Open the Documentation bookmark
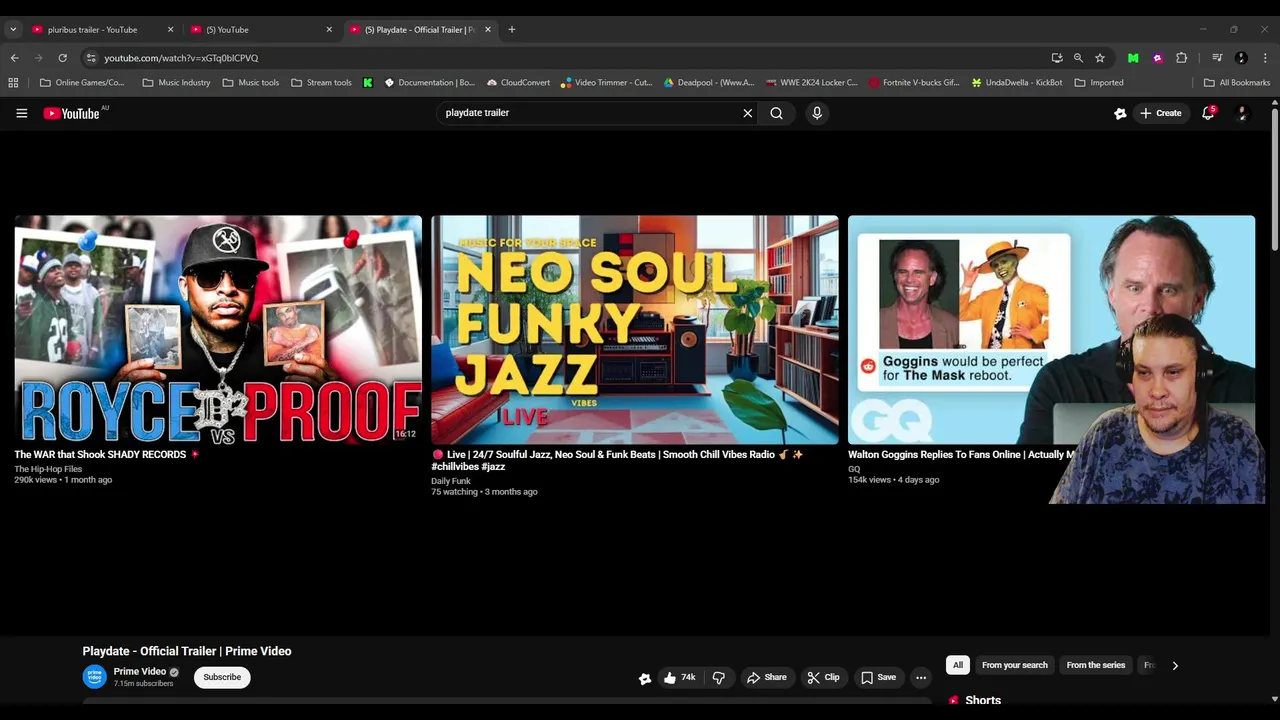 (x=430, y=83)
